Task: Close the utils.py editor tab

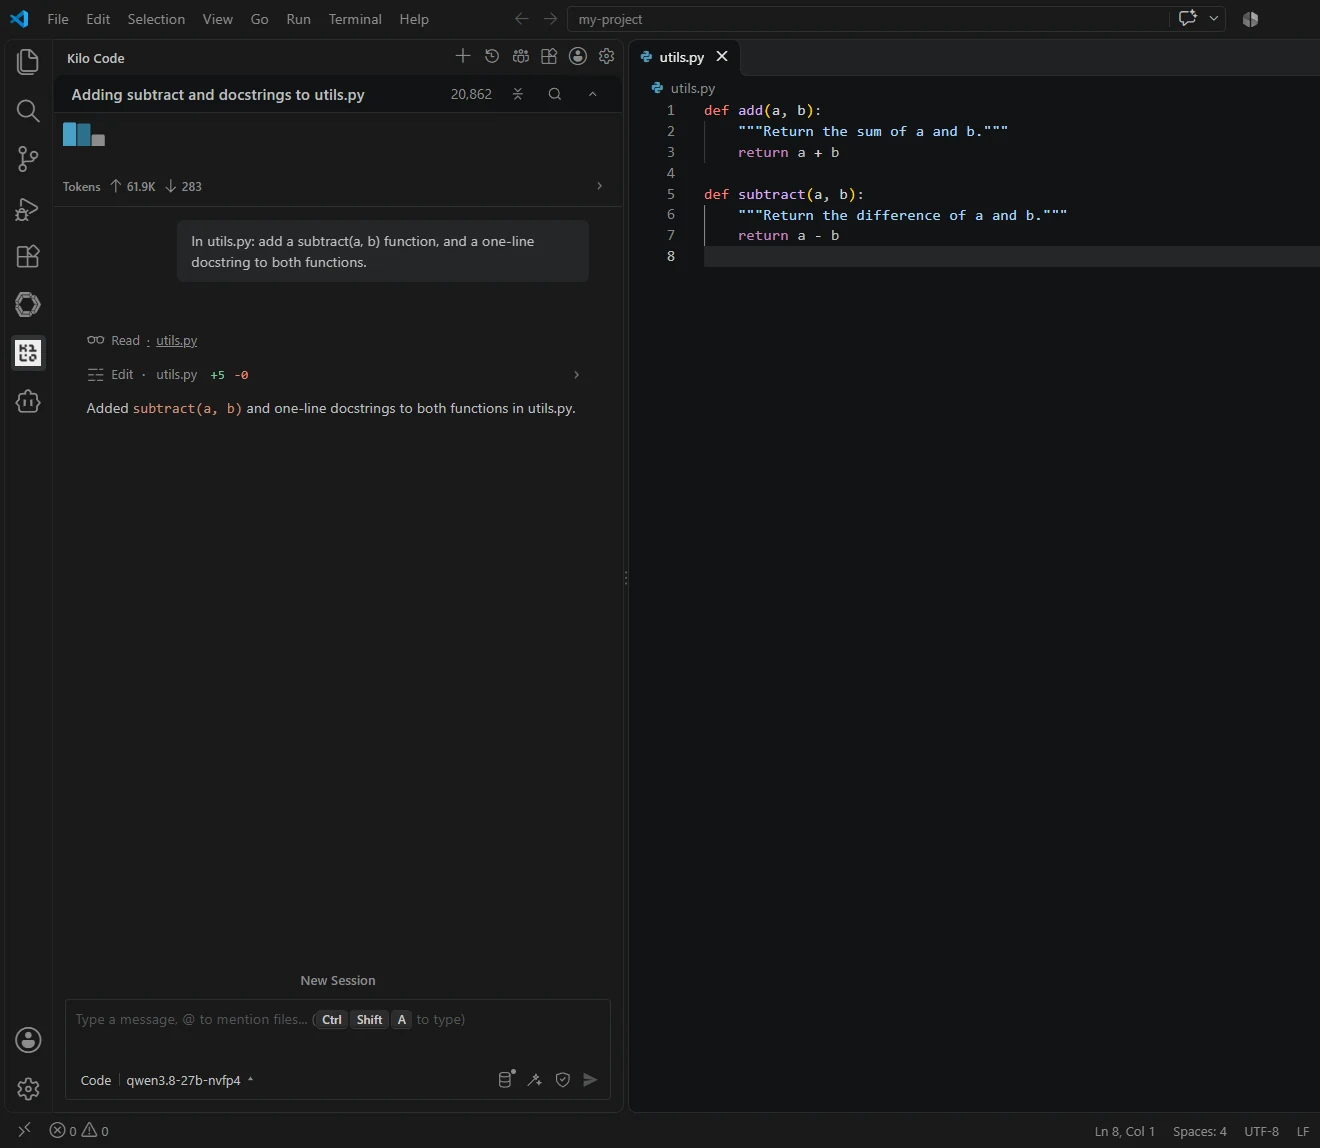Action: pos(722,57)
